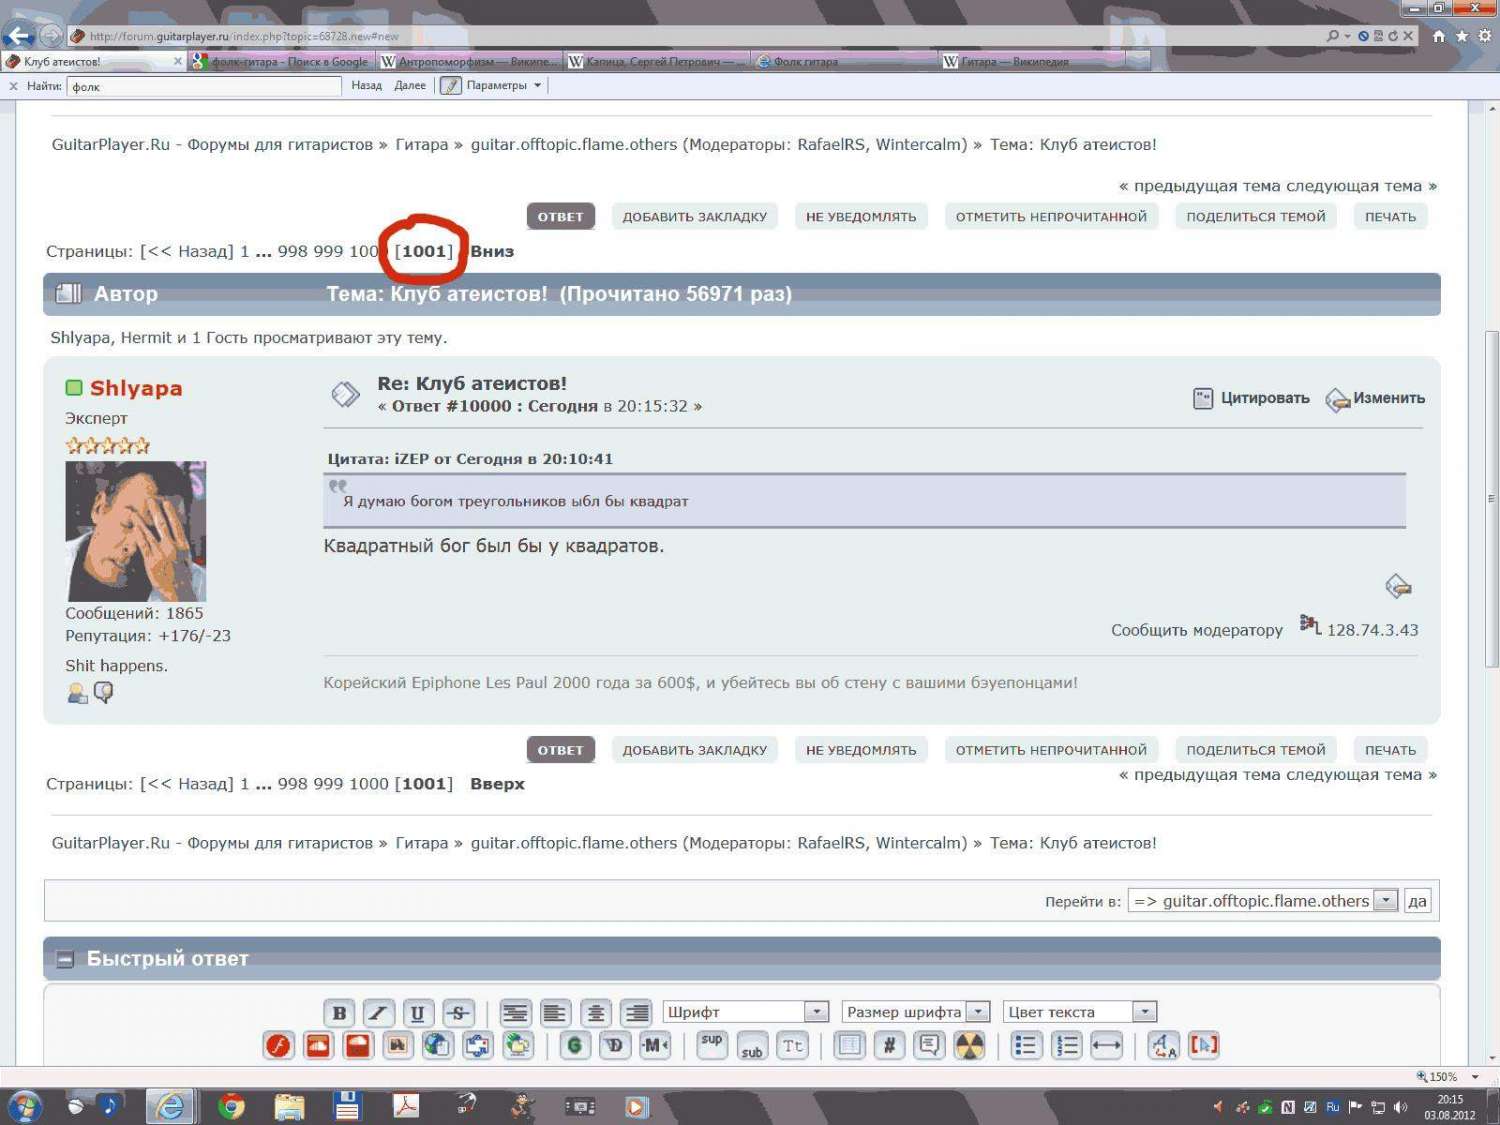
Task: Open the address bar search dropdown arrow
Action: 1347,36
